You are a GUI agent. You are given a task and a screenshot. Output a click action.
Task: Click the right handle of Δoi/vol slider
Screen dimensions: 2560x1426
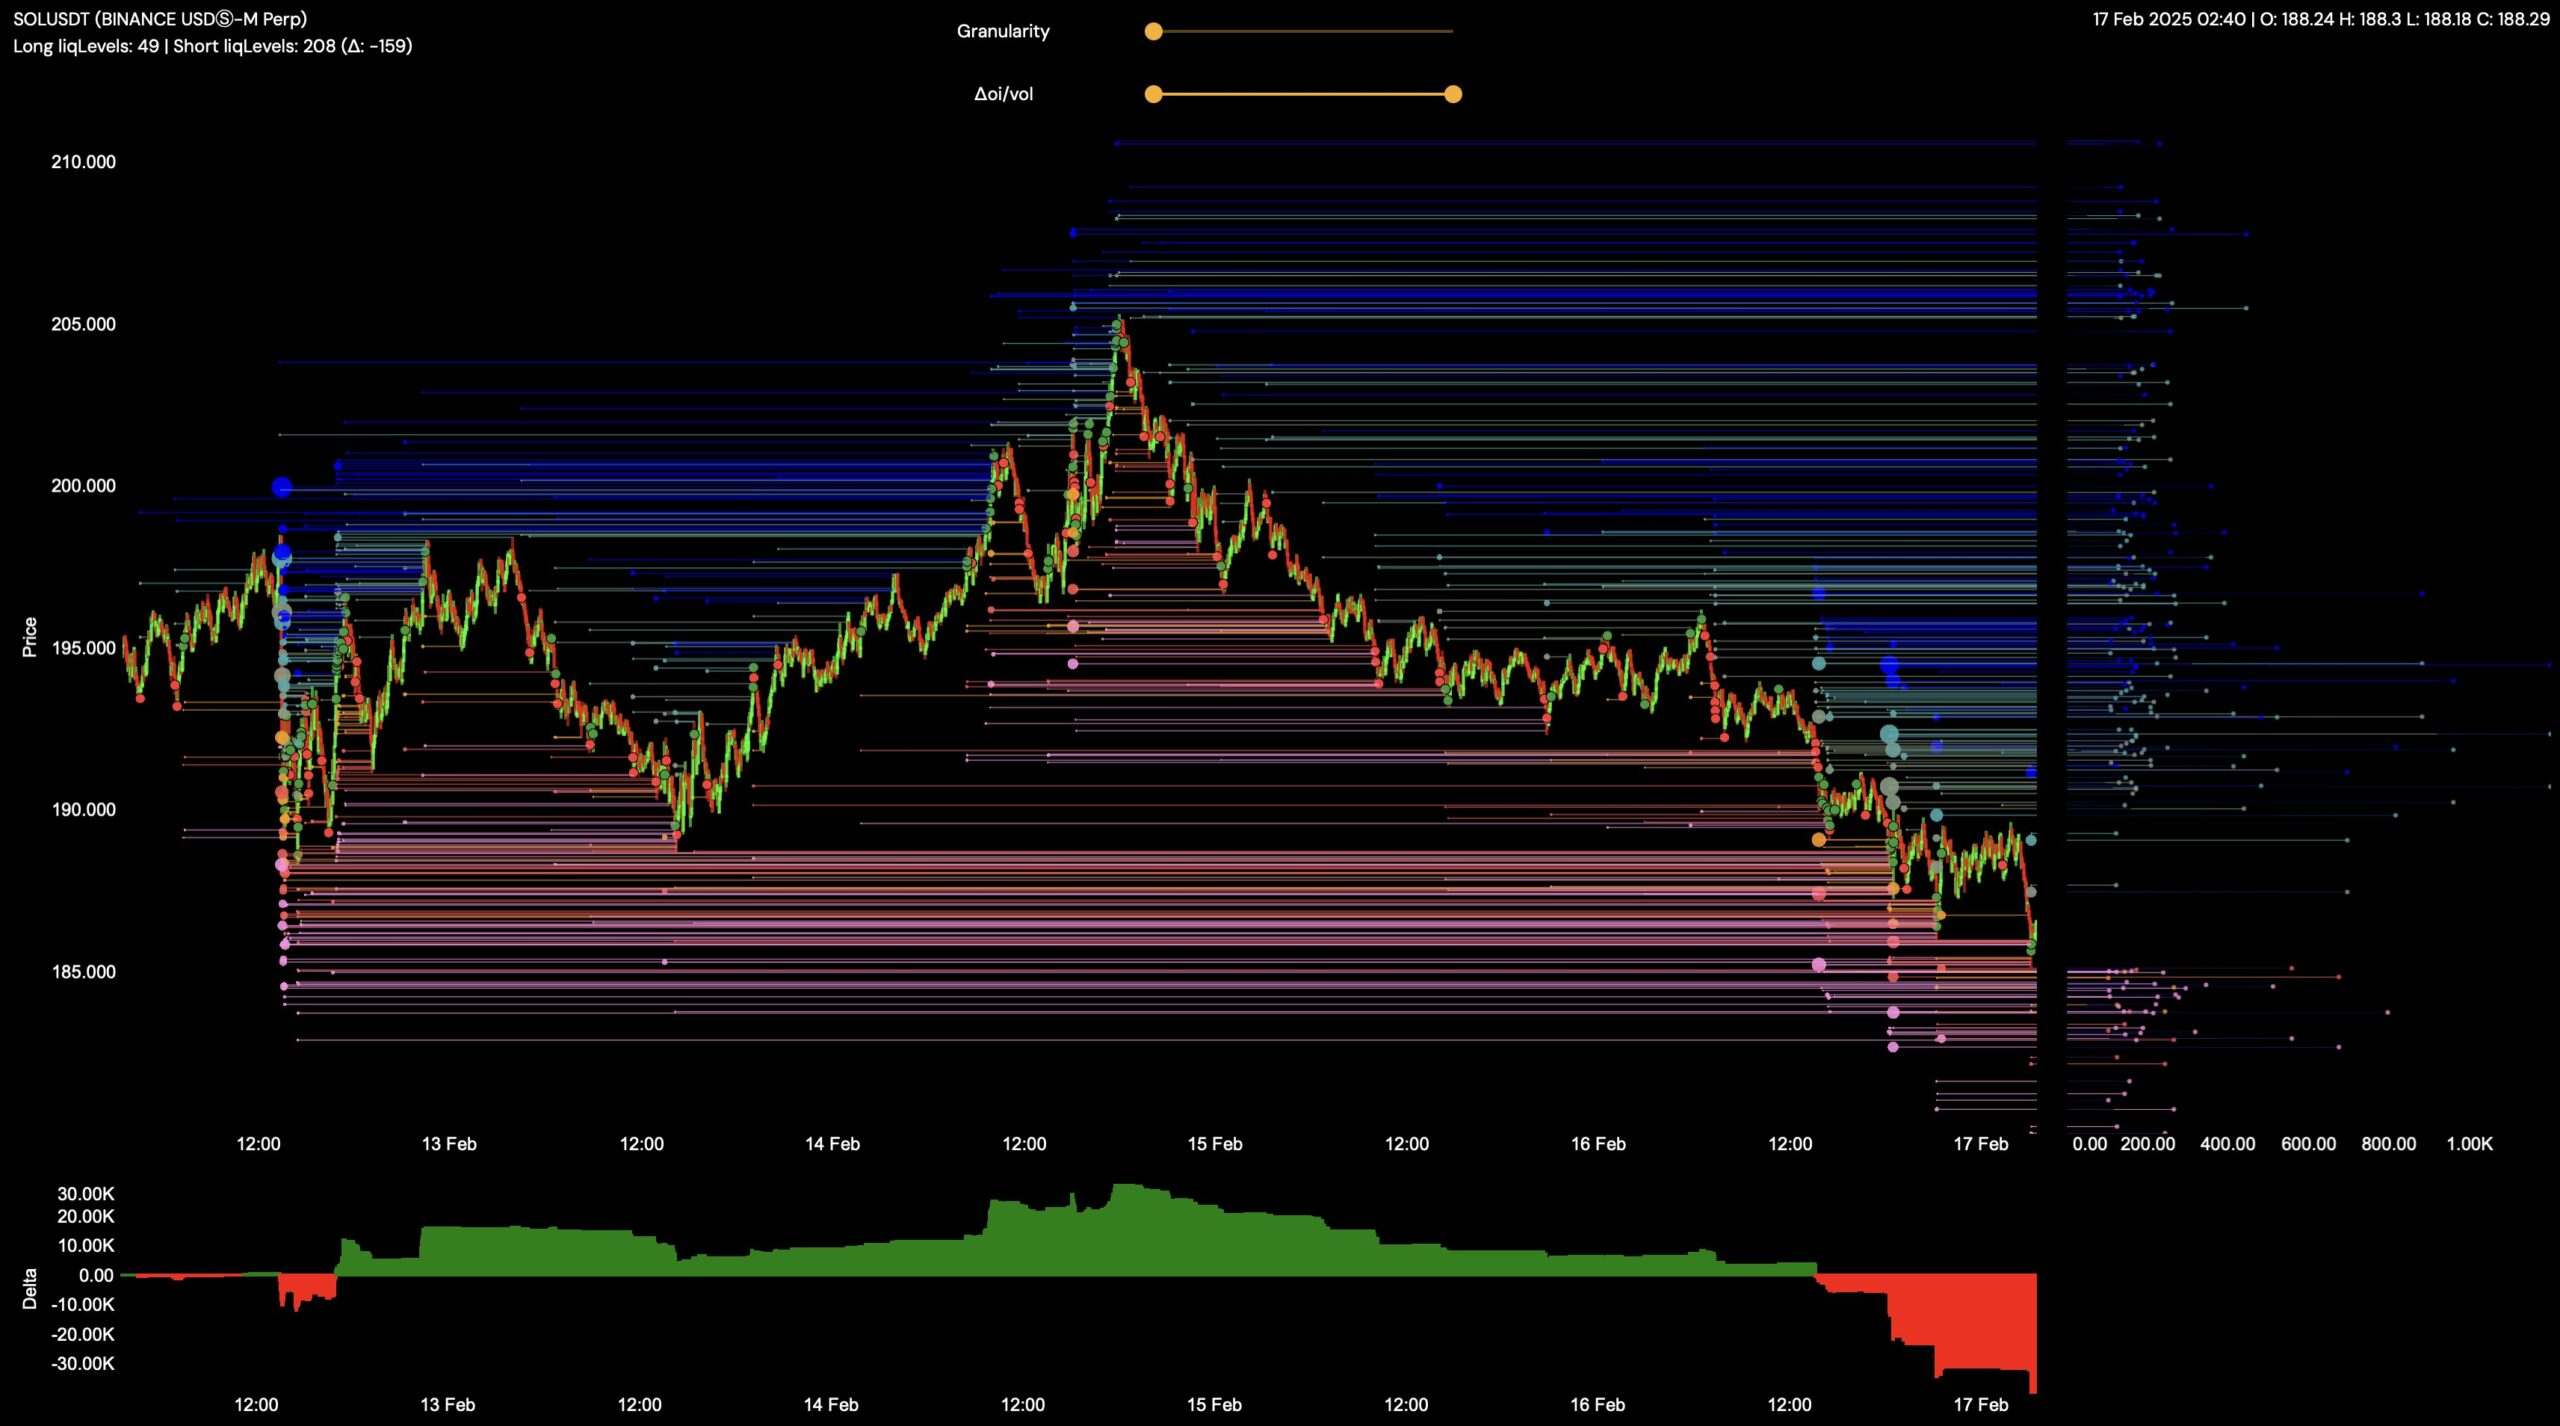point(1453,94)
